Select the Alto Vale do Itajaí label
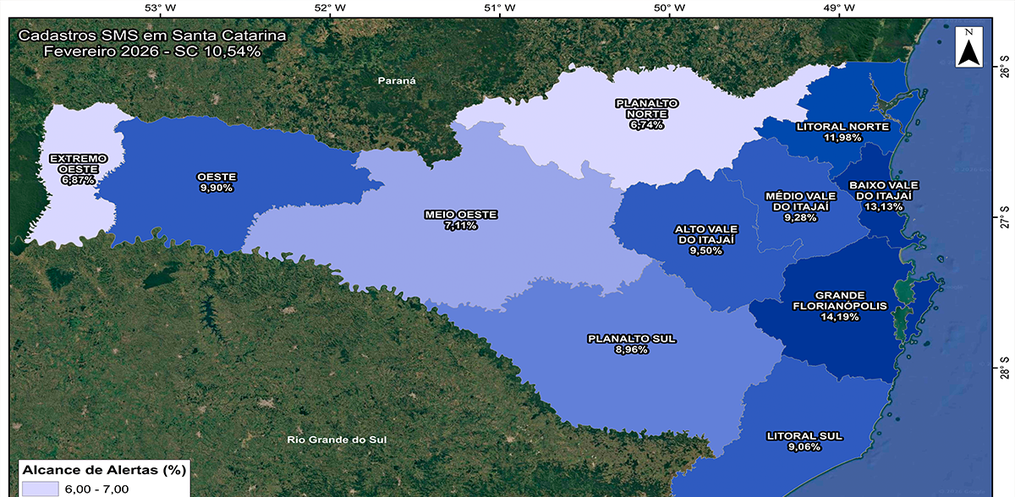Screen dimensions: 1015x497 [705, 239]
